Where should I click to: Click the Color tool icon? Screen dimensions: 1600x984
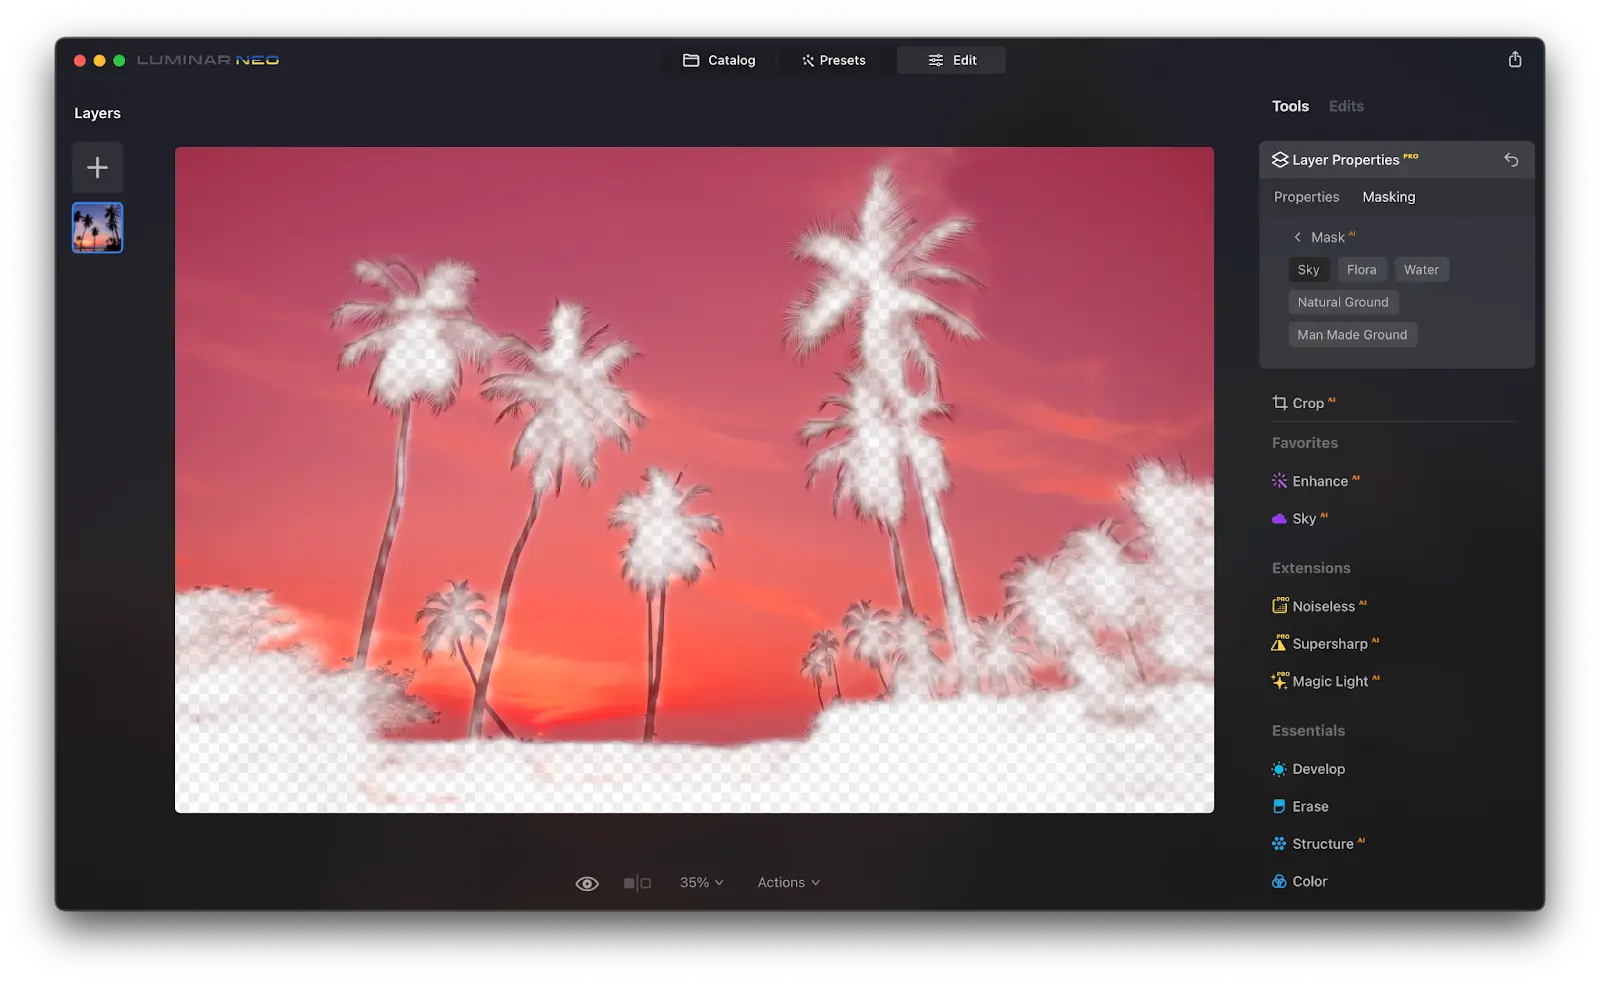coord(1279,881)
